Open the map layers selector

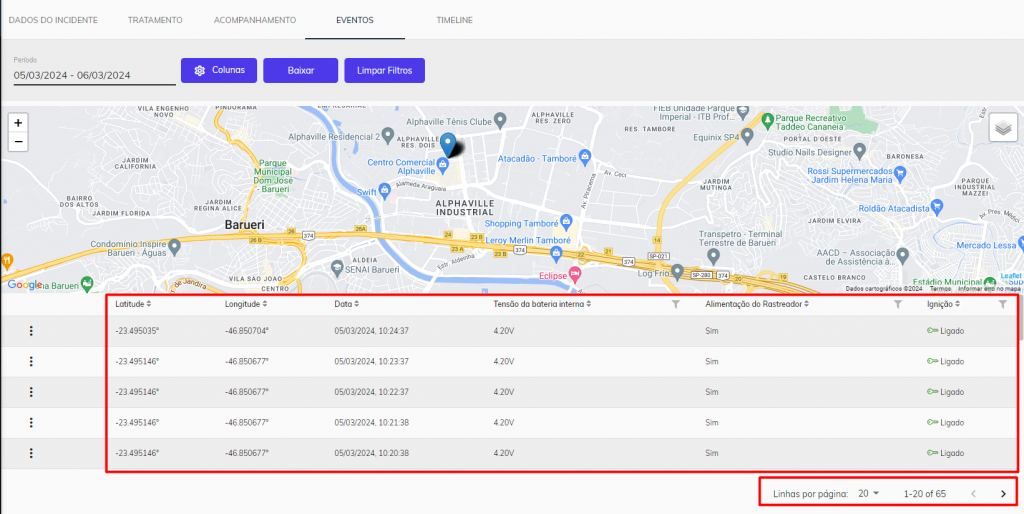point(1002,127)
